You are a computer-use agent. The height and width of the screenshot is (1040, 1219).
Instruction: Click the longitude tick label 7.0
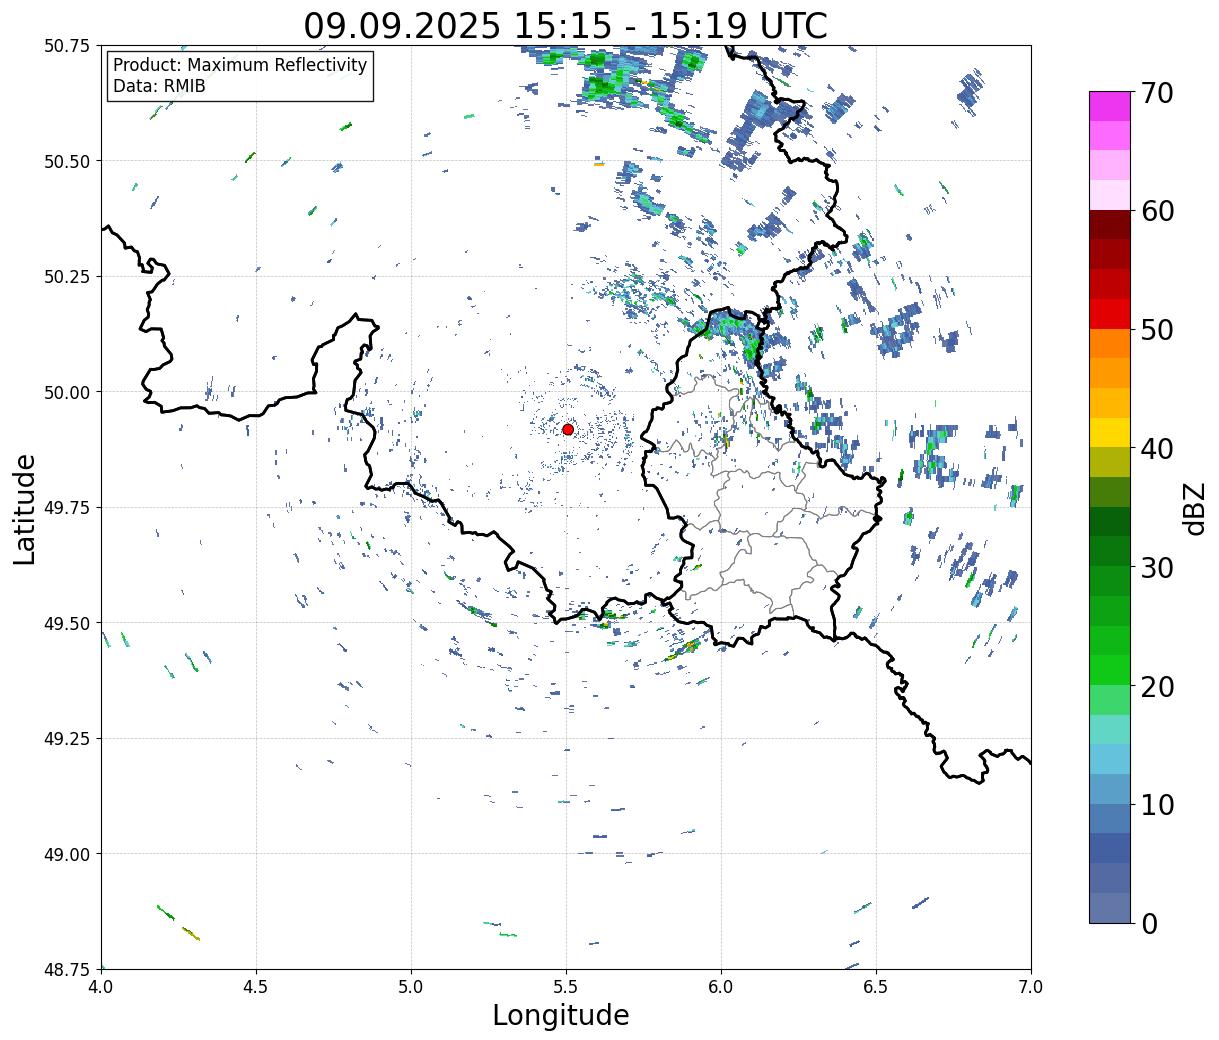point(1031,986)
